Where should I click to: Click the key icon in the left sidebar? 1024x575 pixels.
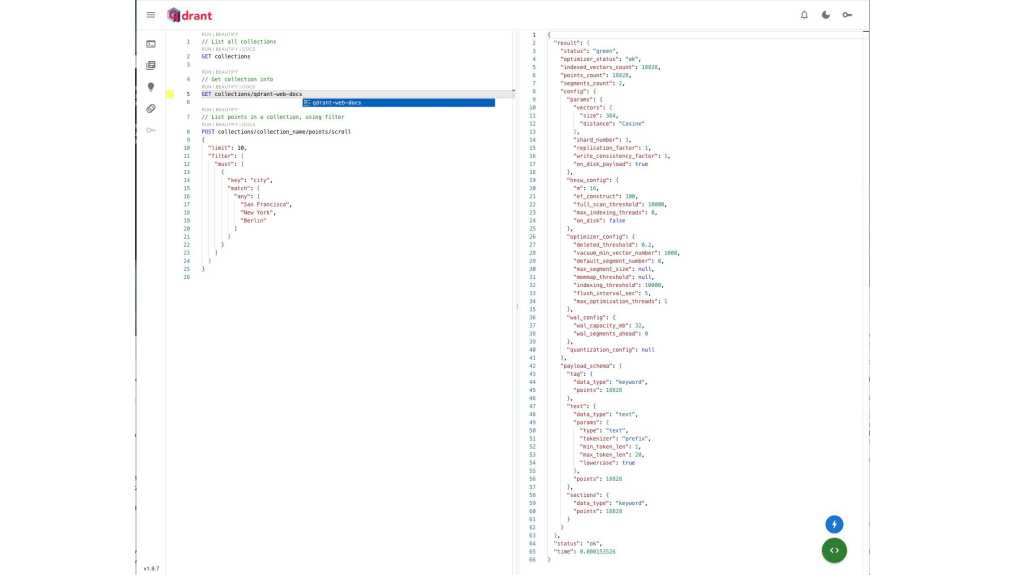point(151,130)
